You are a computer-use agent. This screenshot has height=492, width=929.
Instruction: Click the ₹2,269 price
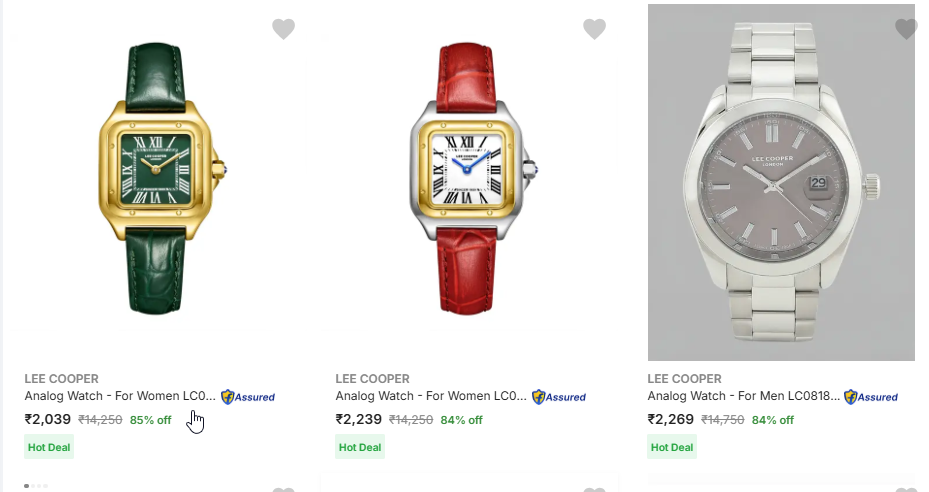671,420
